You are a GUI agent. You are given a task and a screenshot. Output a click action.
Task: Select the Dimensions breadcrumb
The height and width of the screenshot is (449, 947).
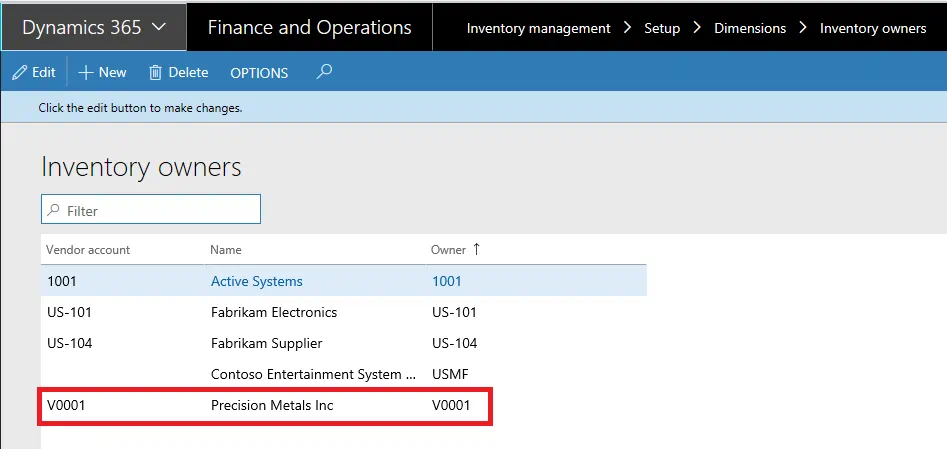point(750,28)
